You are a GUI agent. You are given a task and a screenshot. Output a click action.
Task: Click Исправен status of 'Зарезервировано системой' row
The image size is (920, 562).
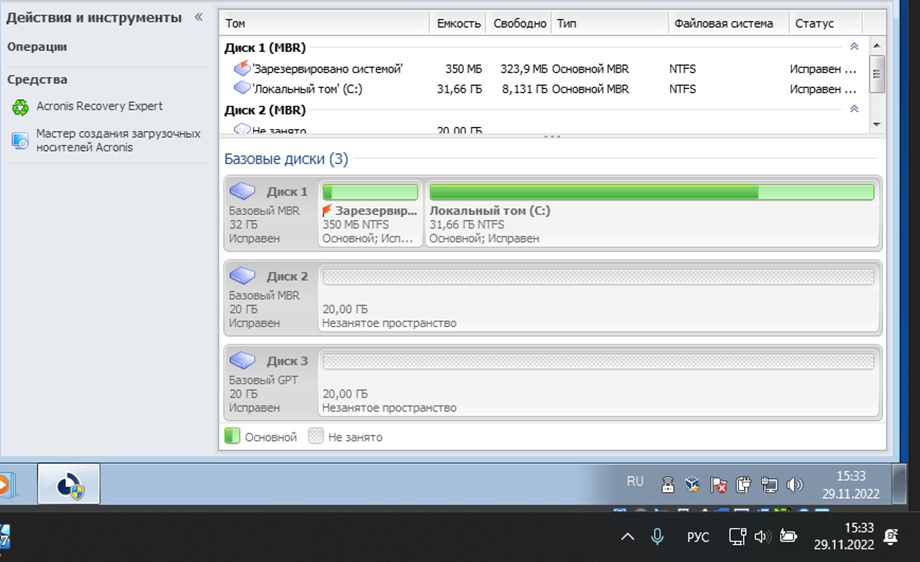(x=823, y=69)
